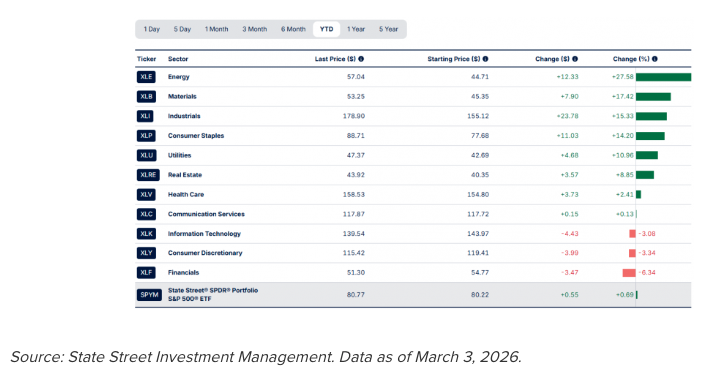Click the Information Technology sector name
Screen dimensions: 704x377
tap(204, 233)
